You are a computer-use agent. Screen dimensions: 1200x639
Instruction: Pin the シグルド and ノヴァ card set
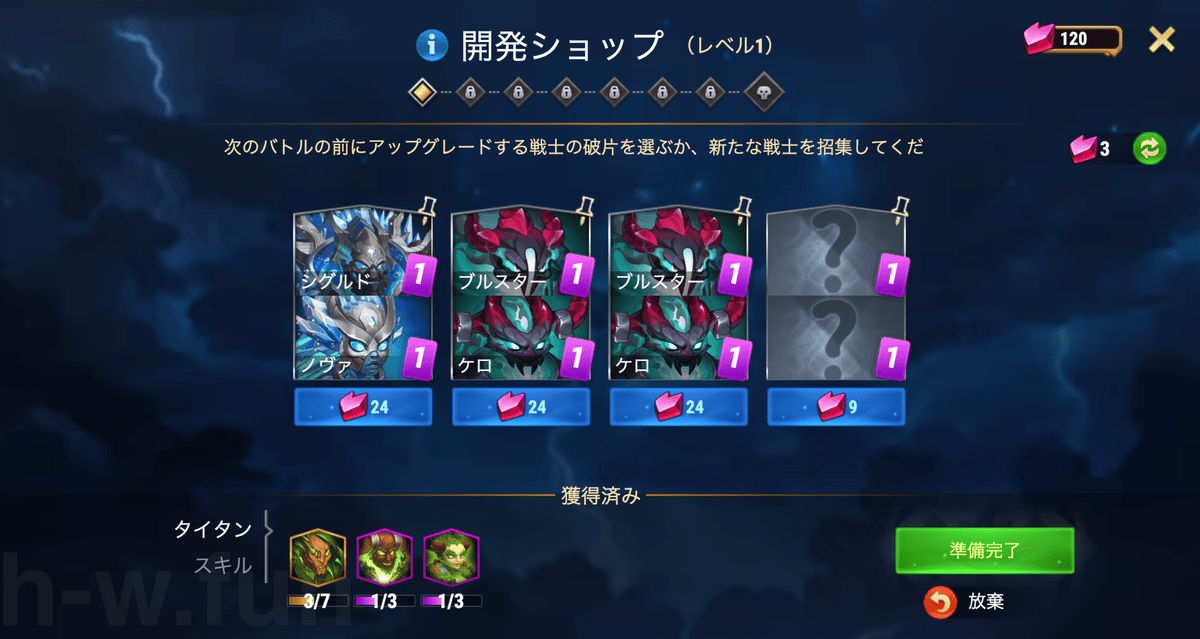427,208
